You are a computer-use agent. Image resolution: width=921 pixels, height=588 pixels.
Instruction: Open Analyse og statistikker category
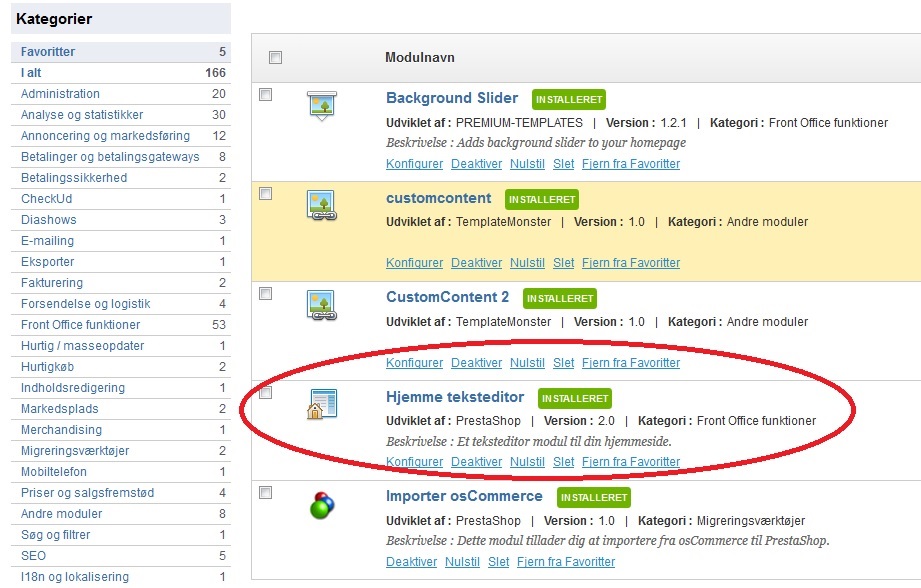point(121,115)
